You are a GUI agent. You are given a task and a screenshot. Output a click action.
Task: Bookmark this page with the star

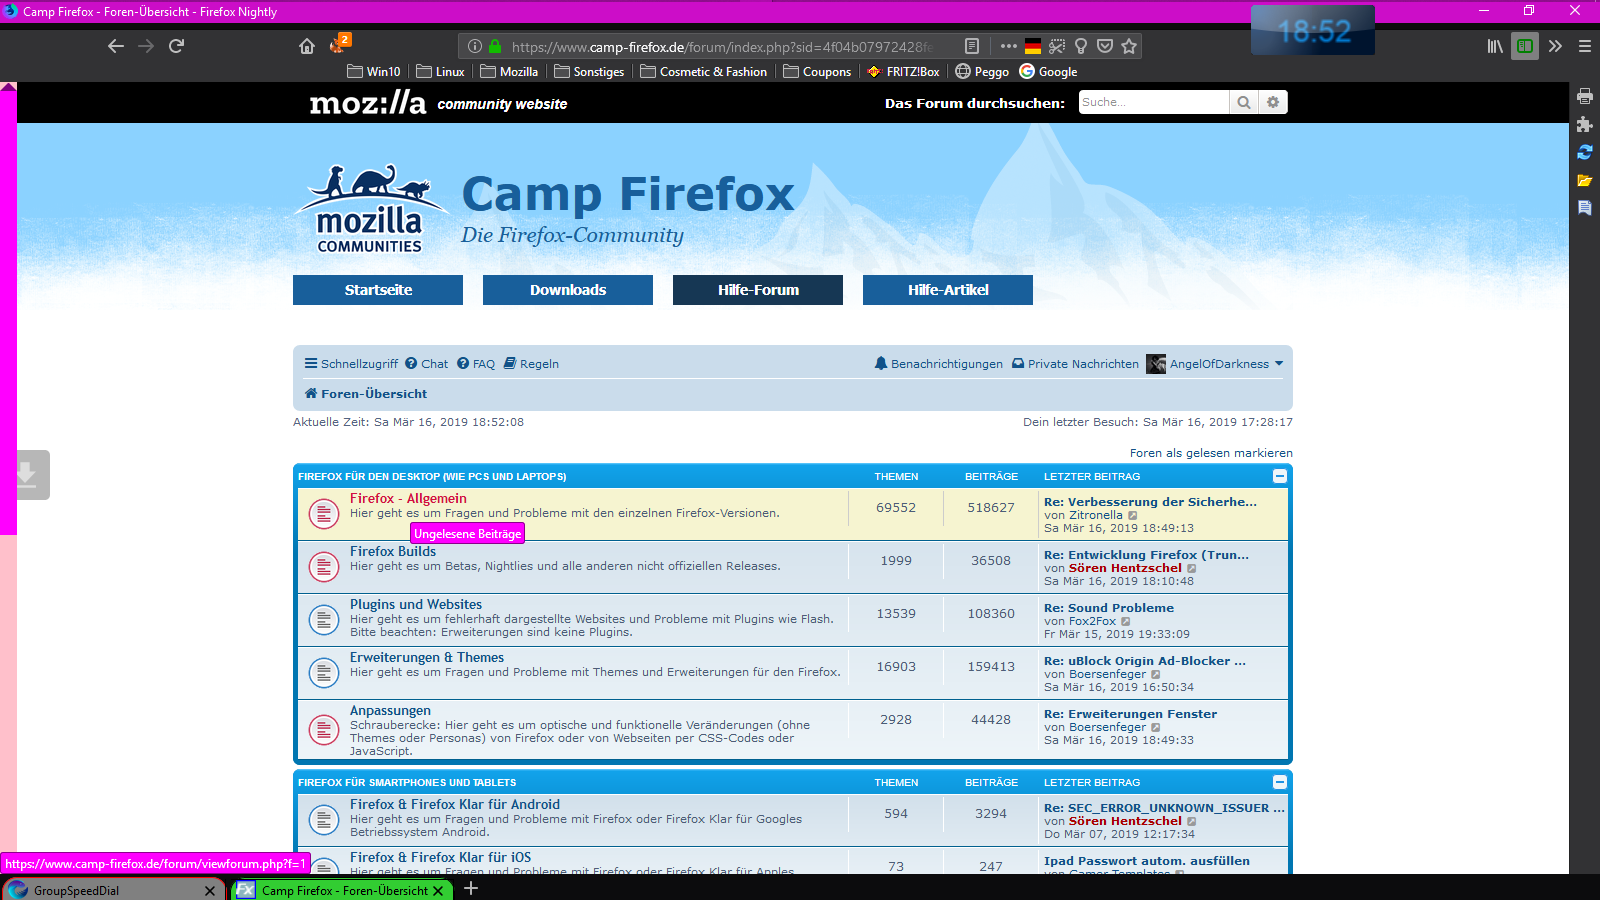1129,46
